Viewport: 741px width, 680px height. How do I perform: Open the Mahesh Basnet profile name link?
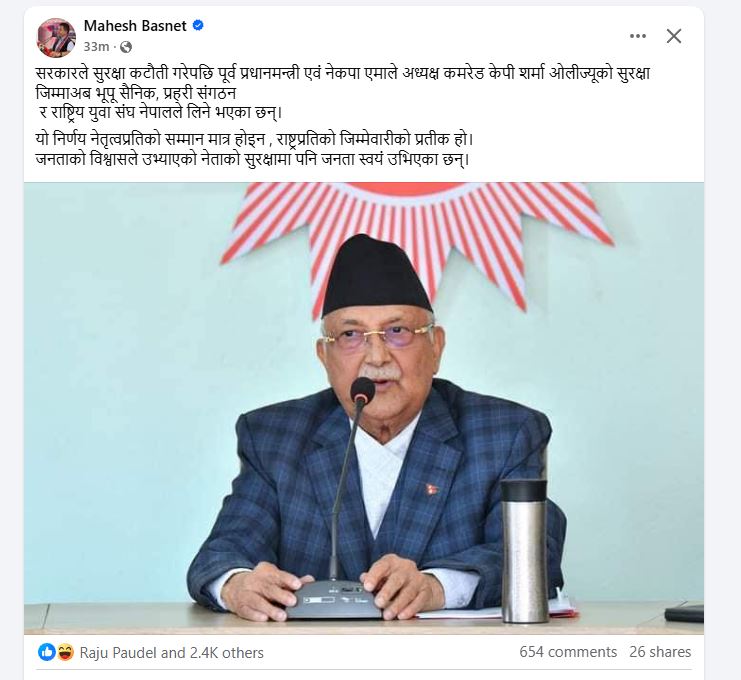(135, 26)
